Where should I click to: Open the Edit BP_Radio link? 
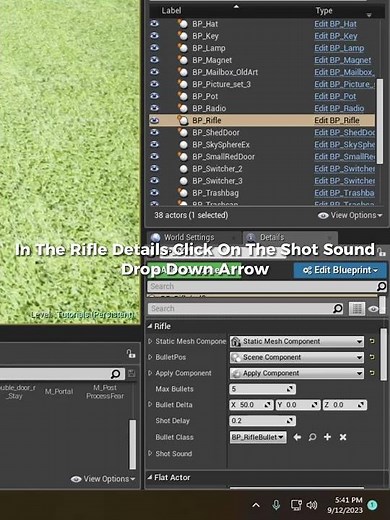click(339, 108)
